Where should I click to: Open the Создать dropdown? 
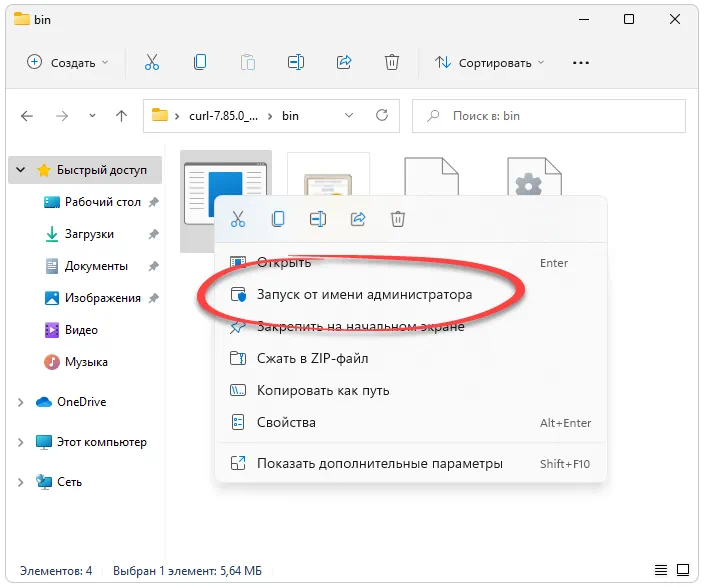point(68,62)
